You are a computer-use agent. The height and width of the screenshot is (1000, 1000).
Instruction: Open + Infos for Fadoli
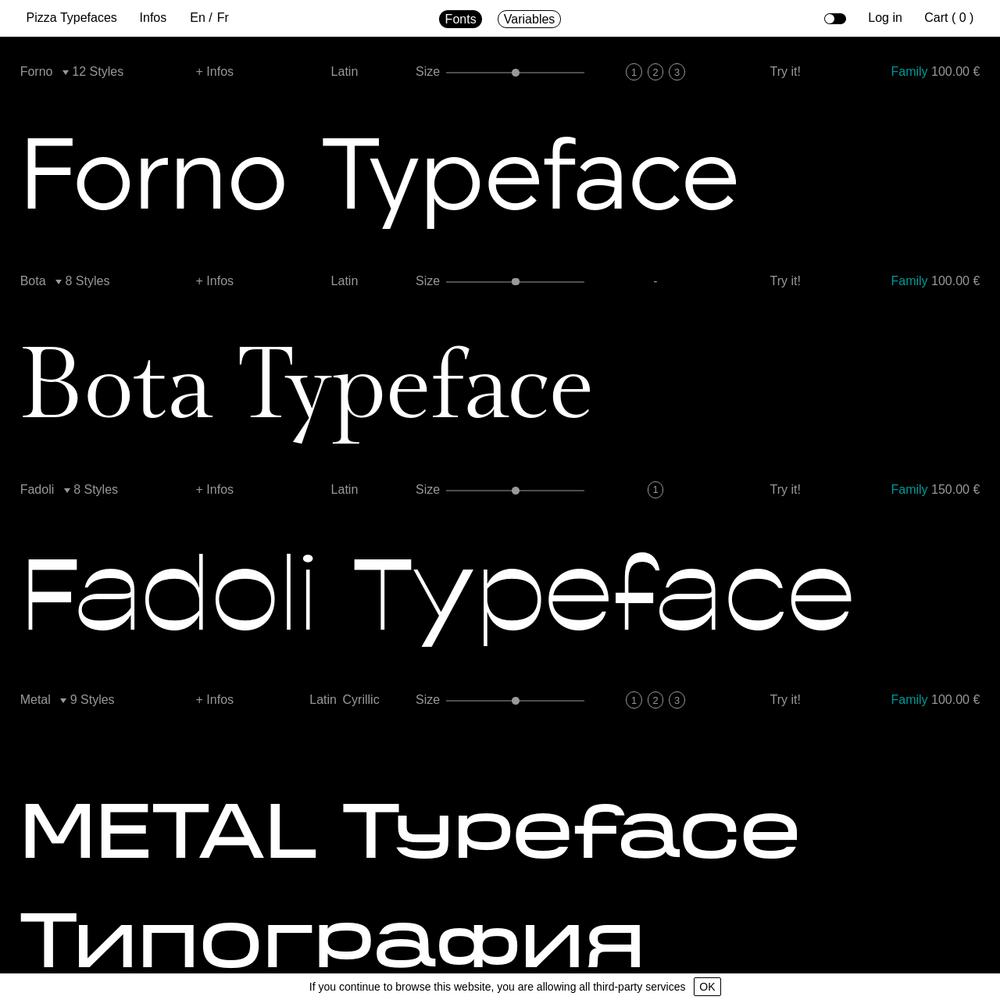tap(214, 490)
